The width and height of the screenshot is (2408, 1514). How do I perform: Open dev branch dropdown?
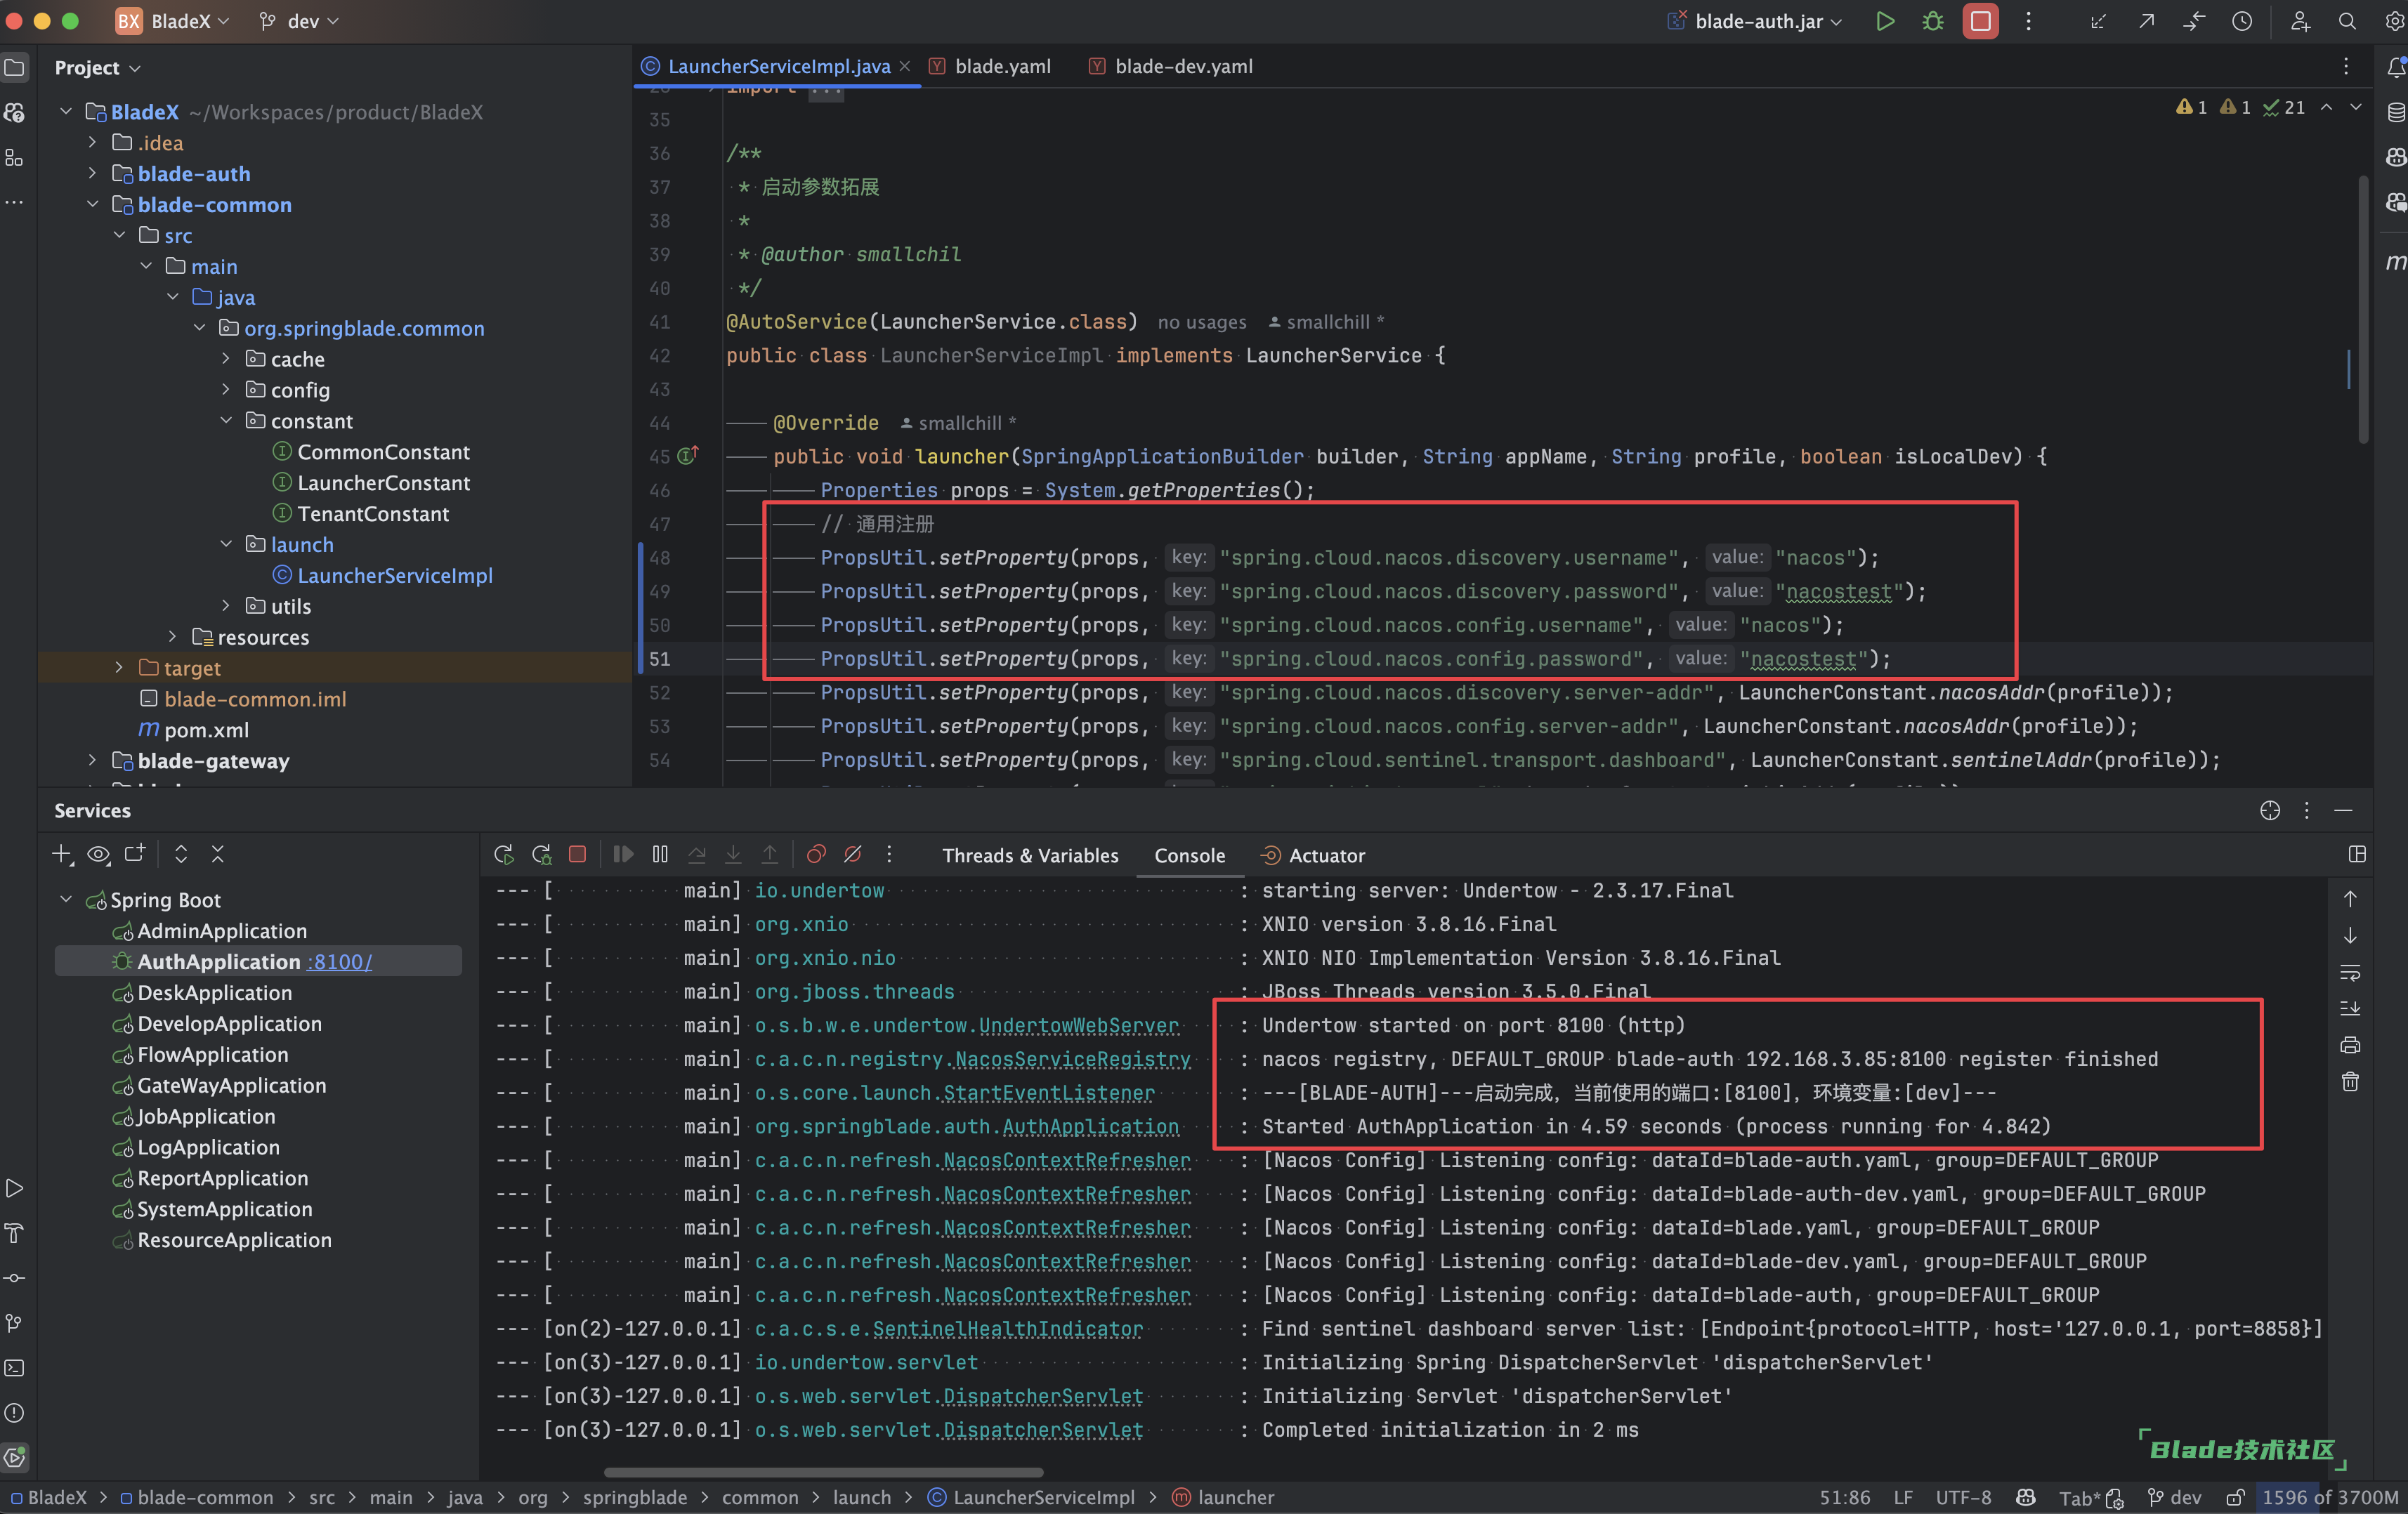coord(299,21)
